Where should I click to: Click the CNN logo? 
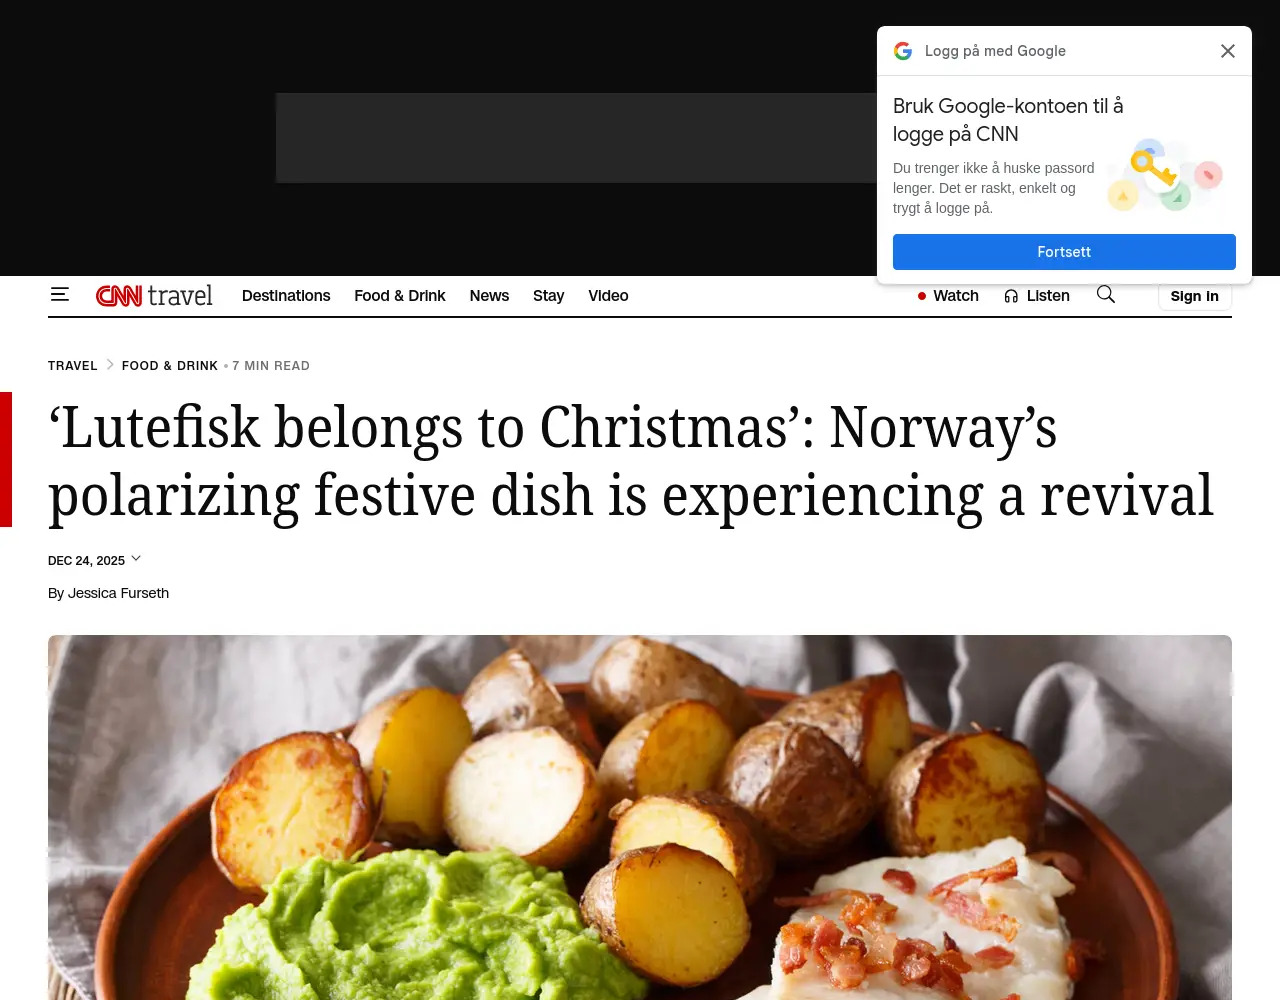119,296
